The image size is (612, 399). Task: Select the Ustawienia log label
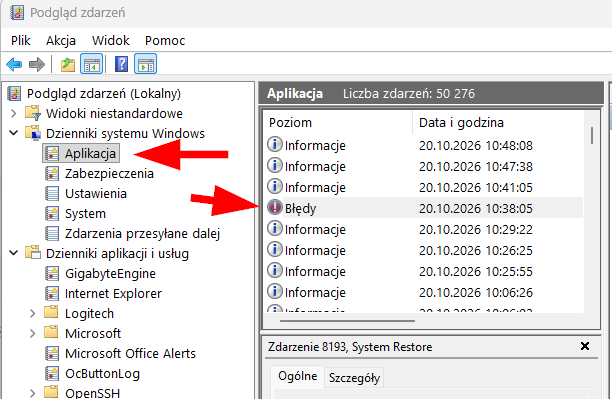click(x=96, y=194)
